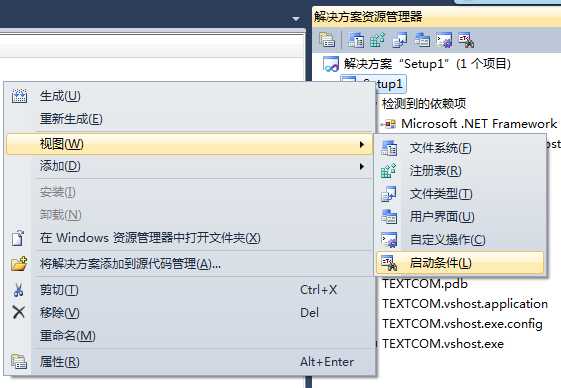Click the 用户界面(U) submenu icon
The width and height of the screenshot is (561, 388).
click(389, 217)
